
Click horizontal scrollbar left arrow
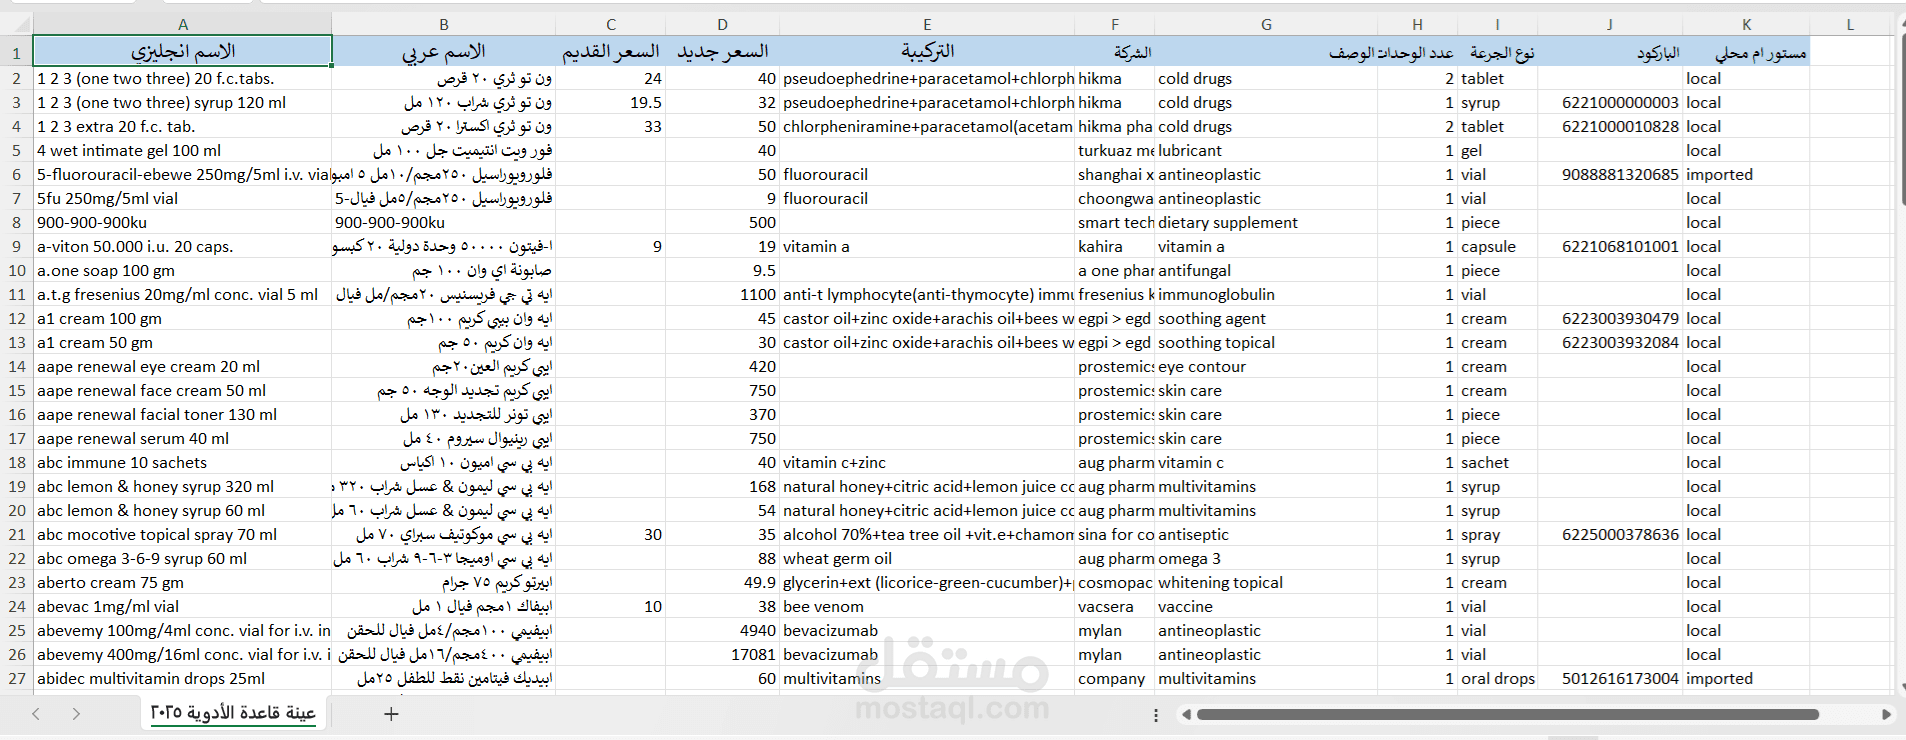[1186, 715]
